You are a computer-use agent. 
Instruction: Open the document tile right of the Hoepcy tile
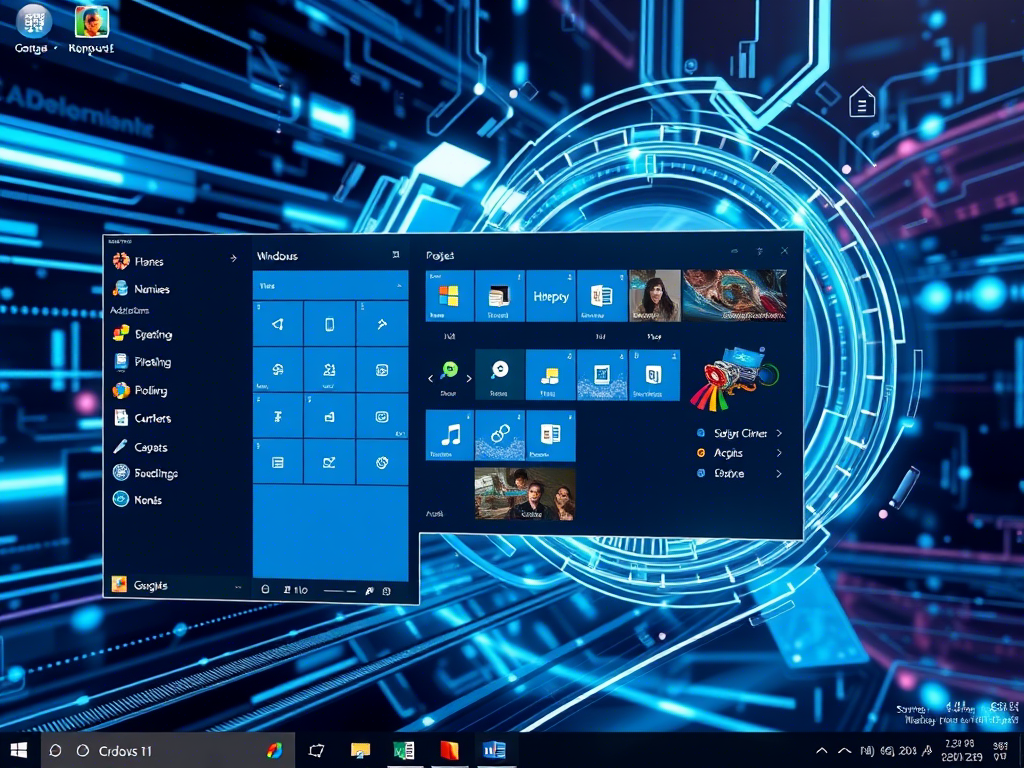[x=601, y=296]
